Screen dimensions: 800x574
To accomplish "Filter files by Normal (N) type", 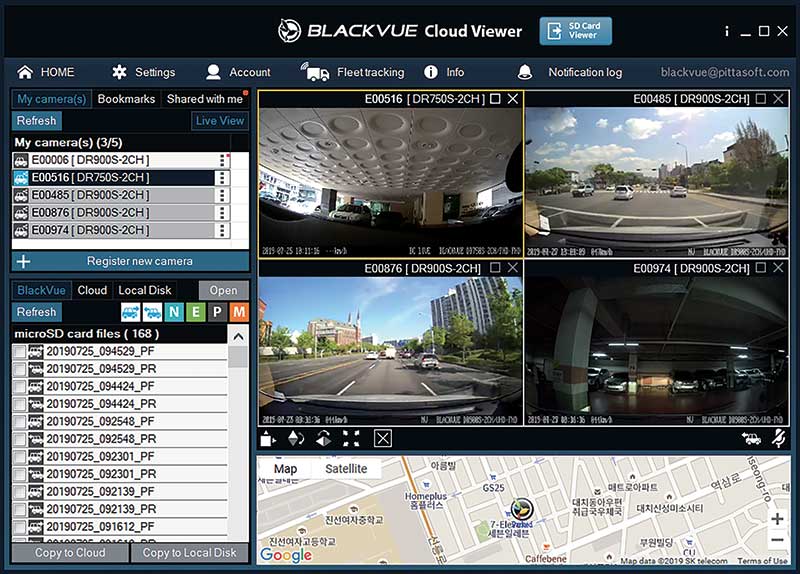I will tap(174, 312).
